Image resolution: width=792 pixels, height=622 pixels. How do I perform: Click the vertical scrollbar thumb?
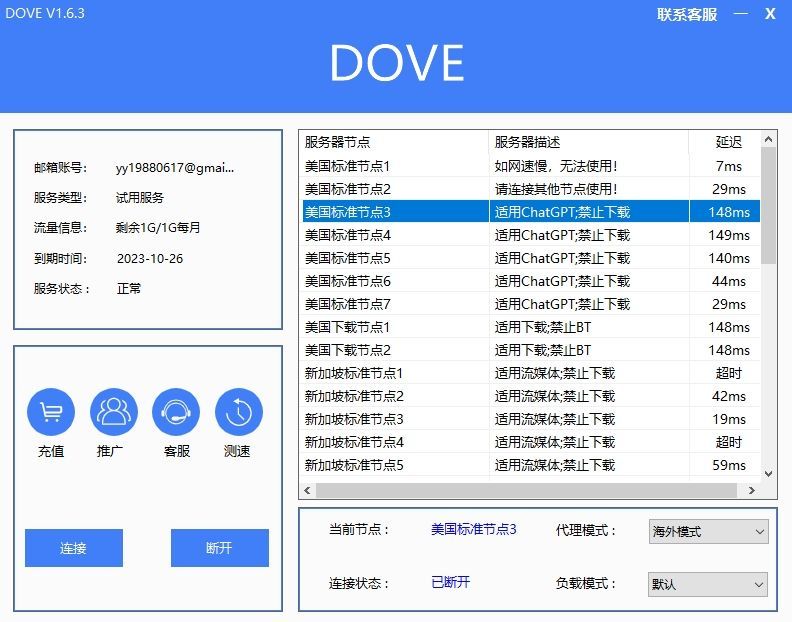pyautogui.click(x=768, y=205)
